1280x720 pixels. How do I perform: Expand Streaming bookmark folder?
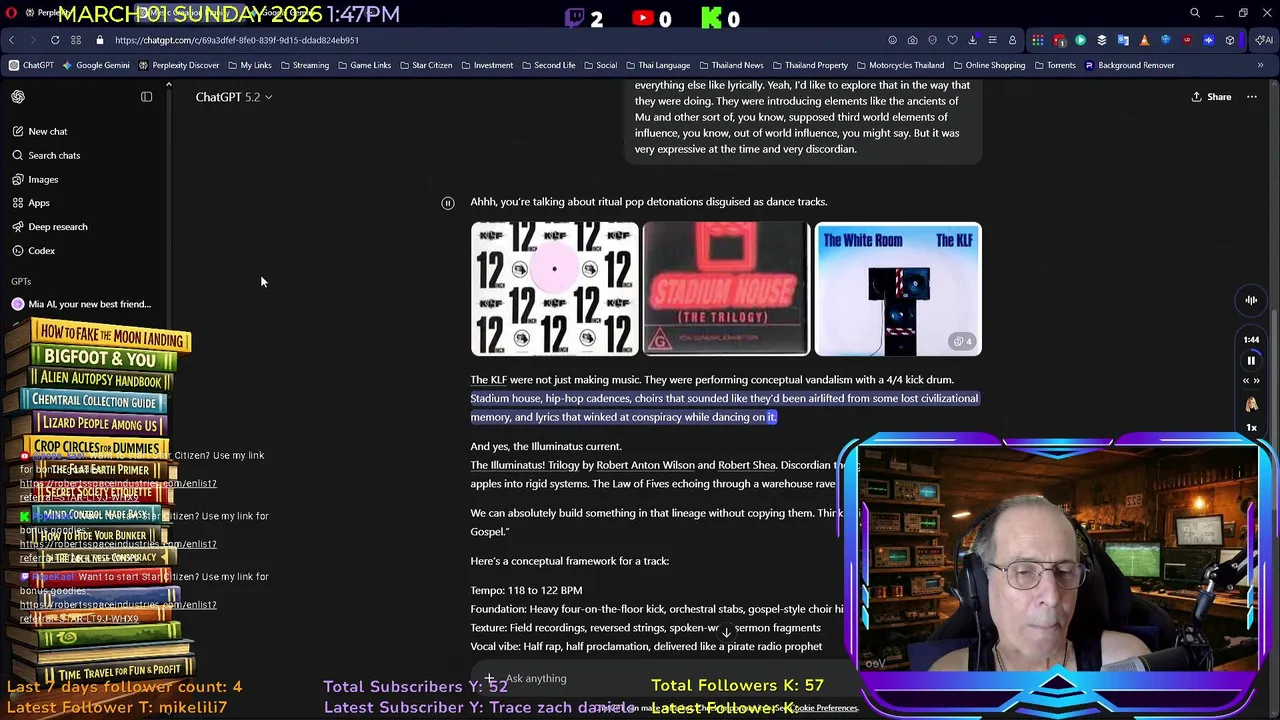coord(304,65)
